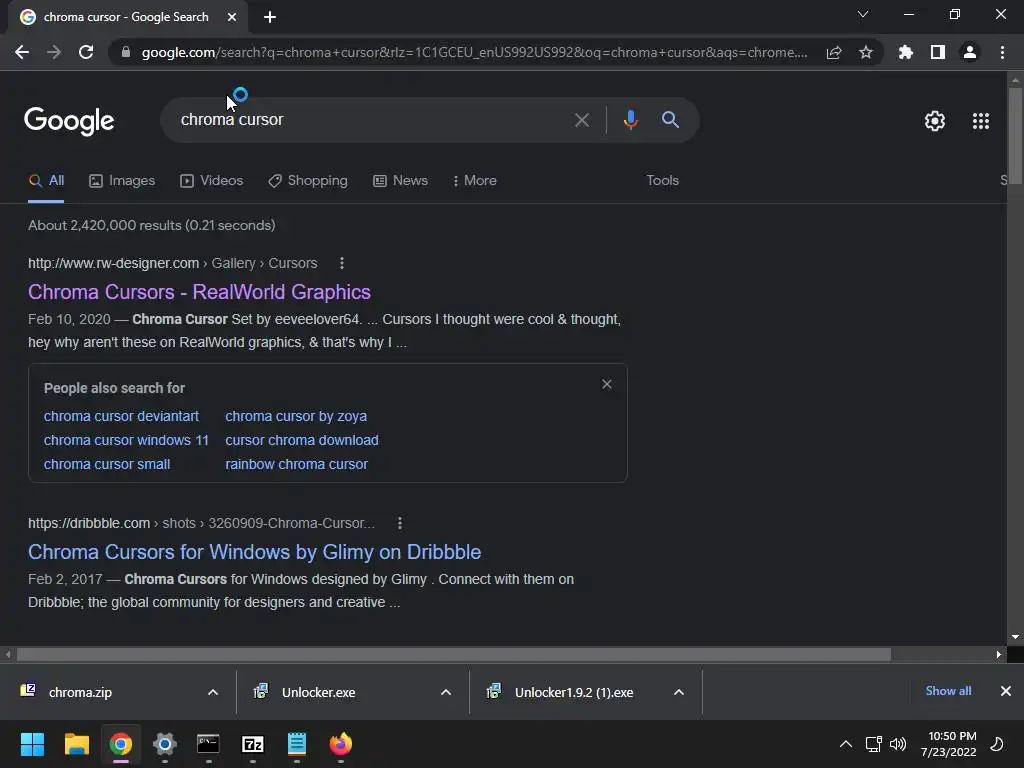Switch to the News tab
Viewport: 1024px width, 768px height.
click(400, 181)
